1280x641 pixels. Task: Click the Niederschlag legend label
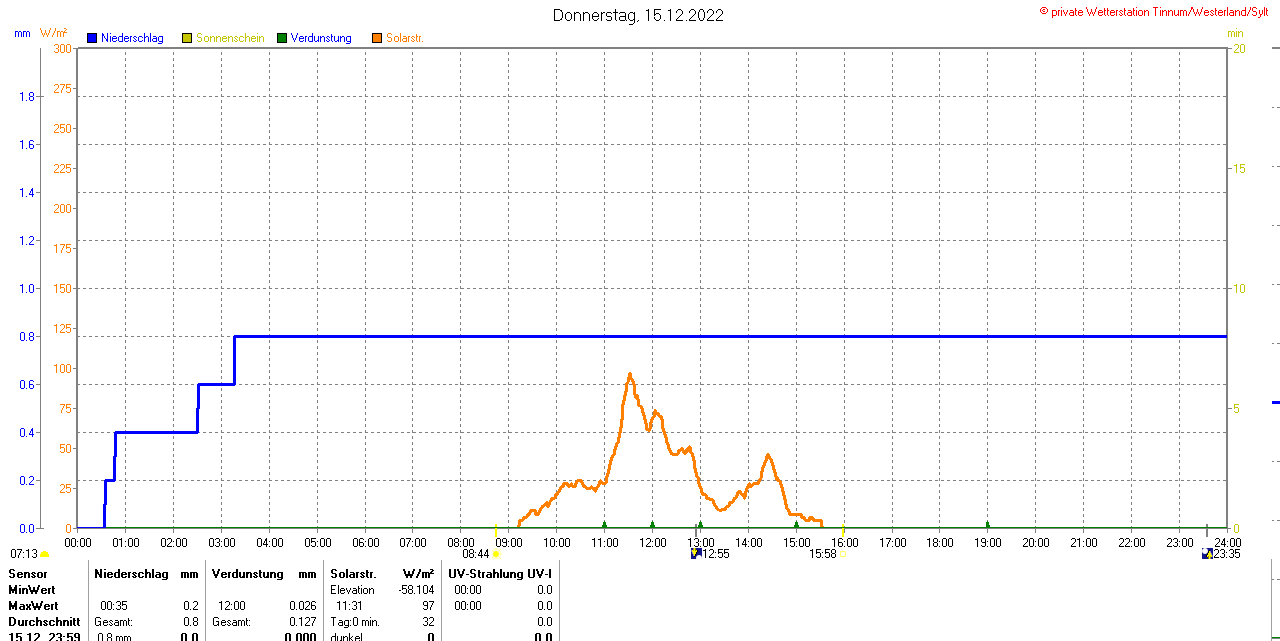pyautogui.click(x=132, y=38)
